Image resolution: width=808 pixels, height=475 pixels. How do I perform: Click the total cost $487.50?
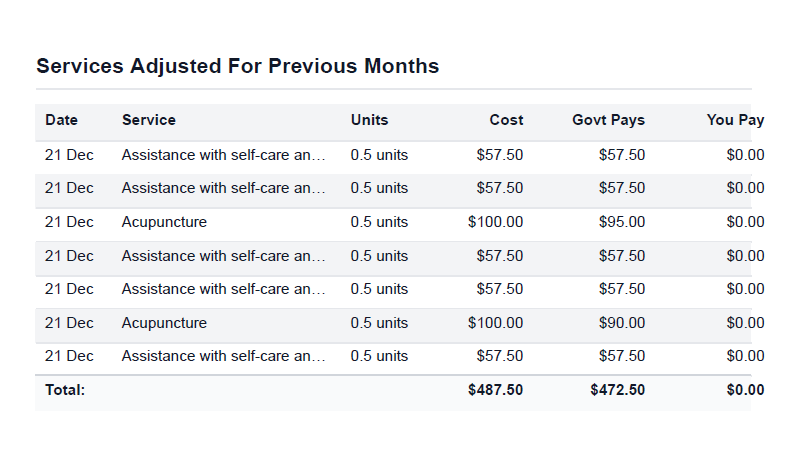tap(495, 390)
